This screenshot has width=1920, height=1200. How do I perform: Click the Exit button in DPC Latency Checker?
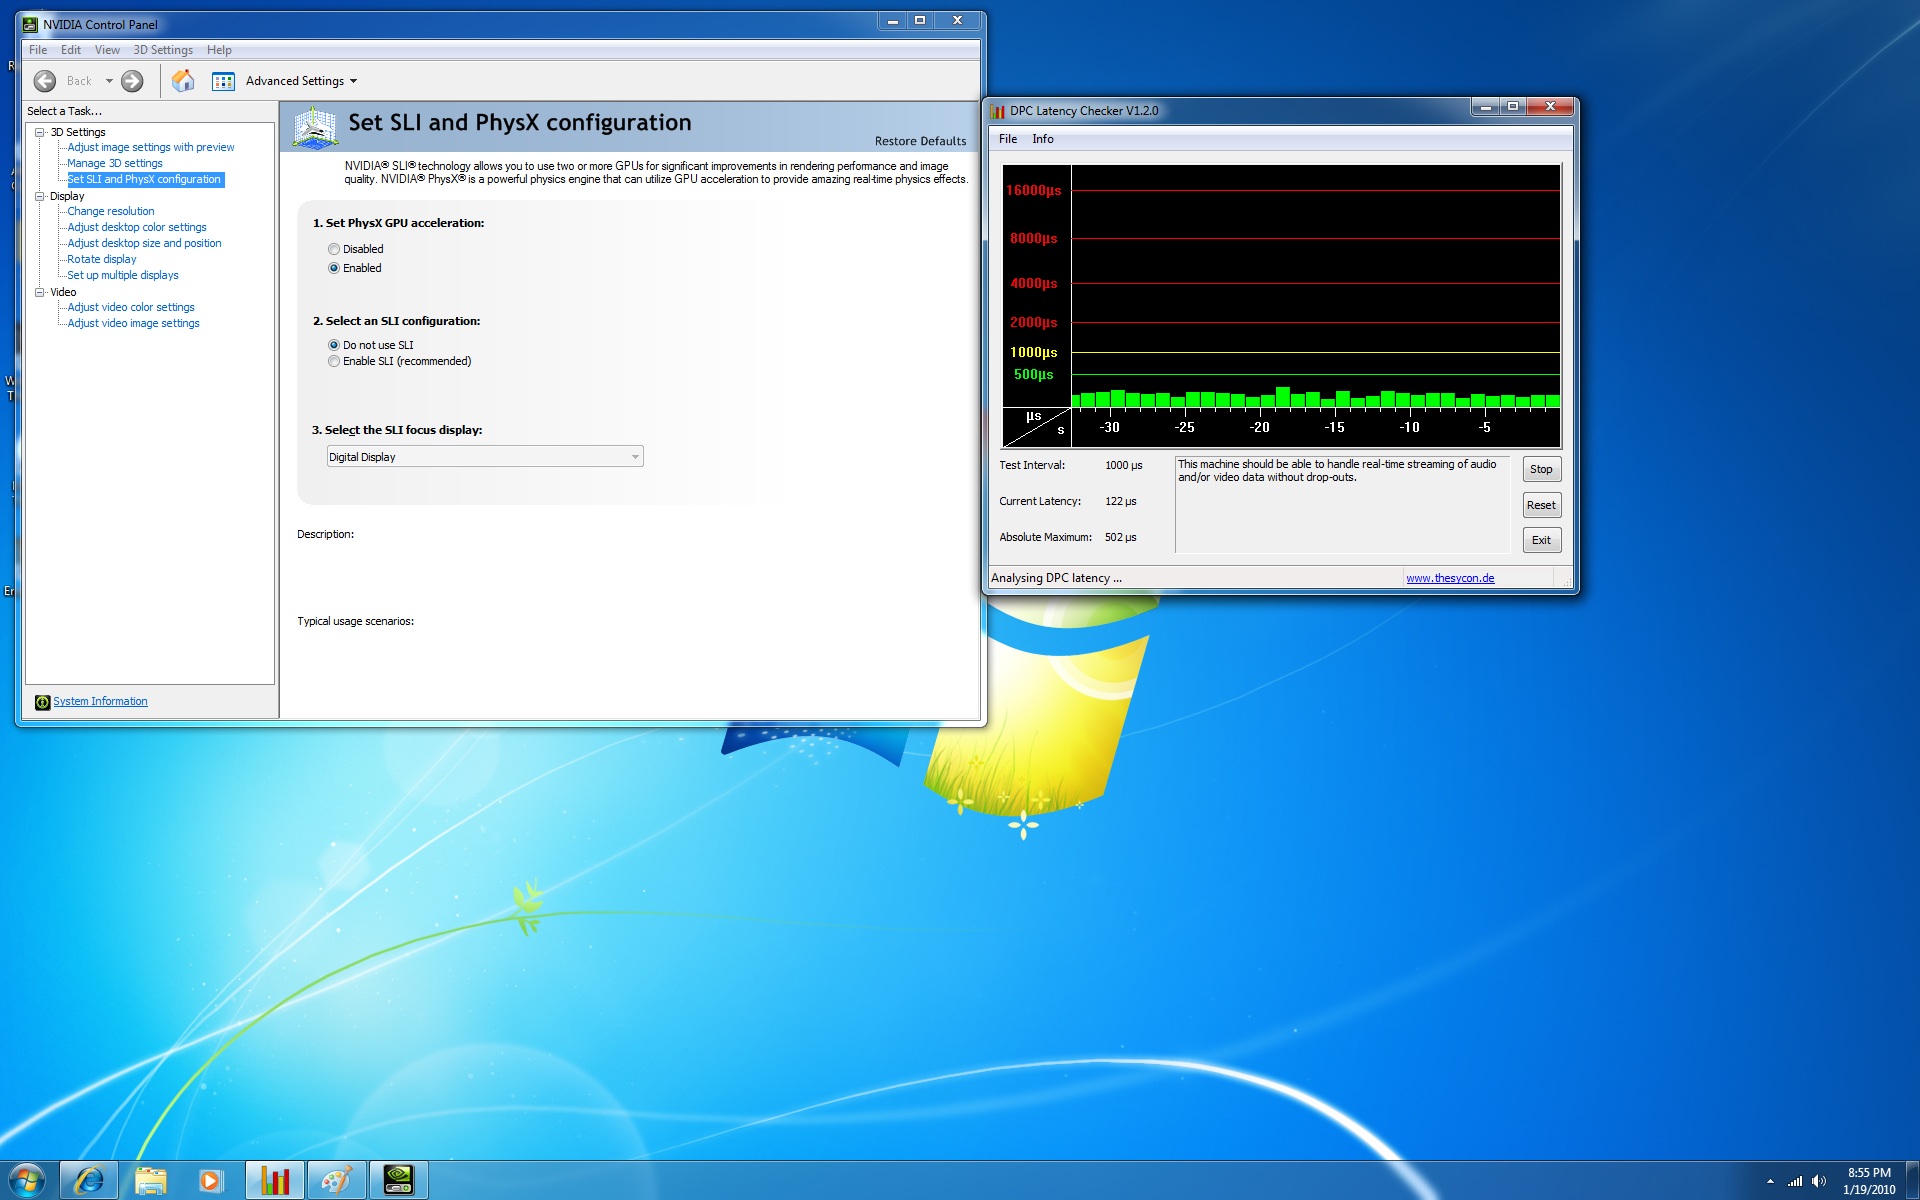[1541, 540]
